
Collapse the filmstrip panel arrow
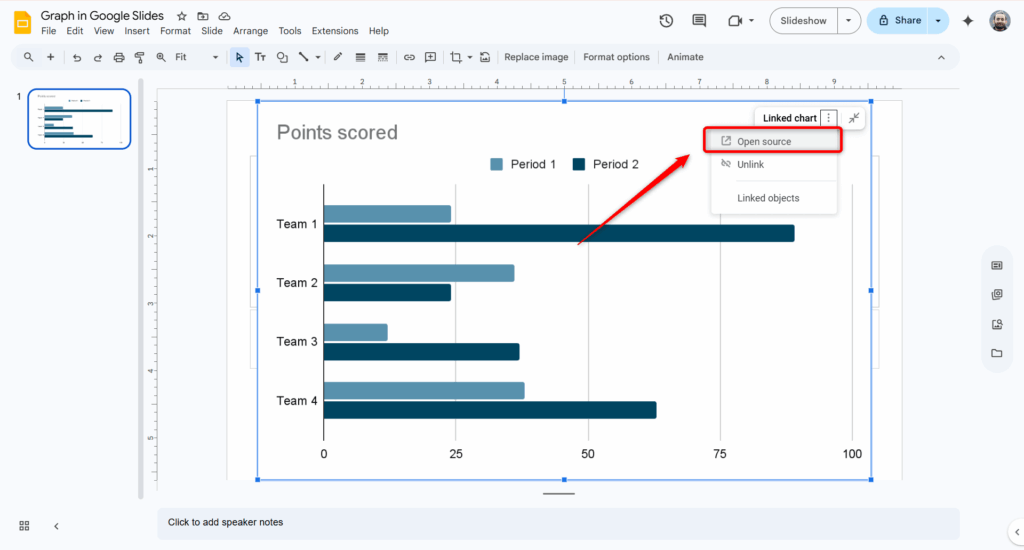56,525
